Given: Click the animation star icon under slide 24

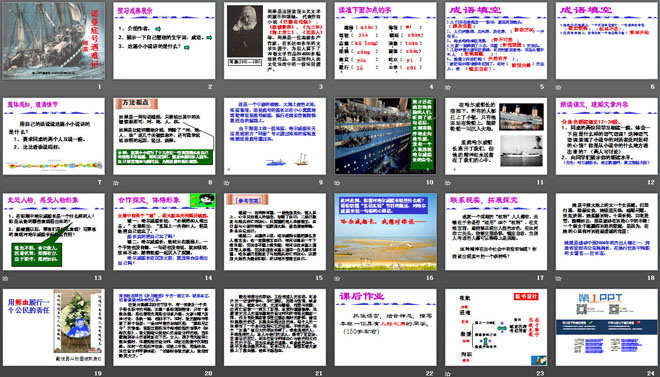Looking at the screenshot, I should [x=559, y=374].
